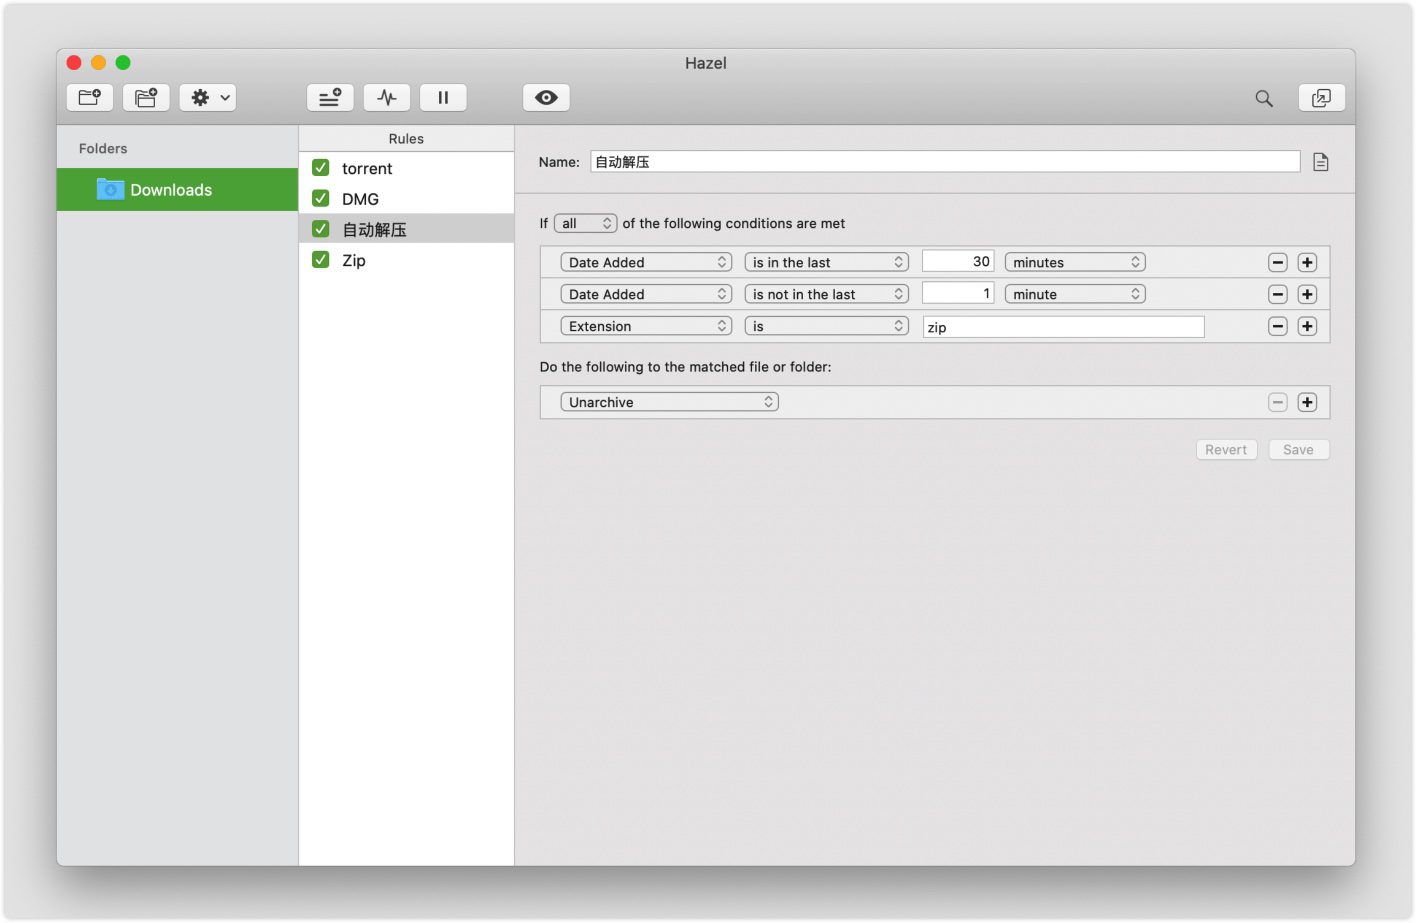Remove the 'is in the last' condition

1278,262
